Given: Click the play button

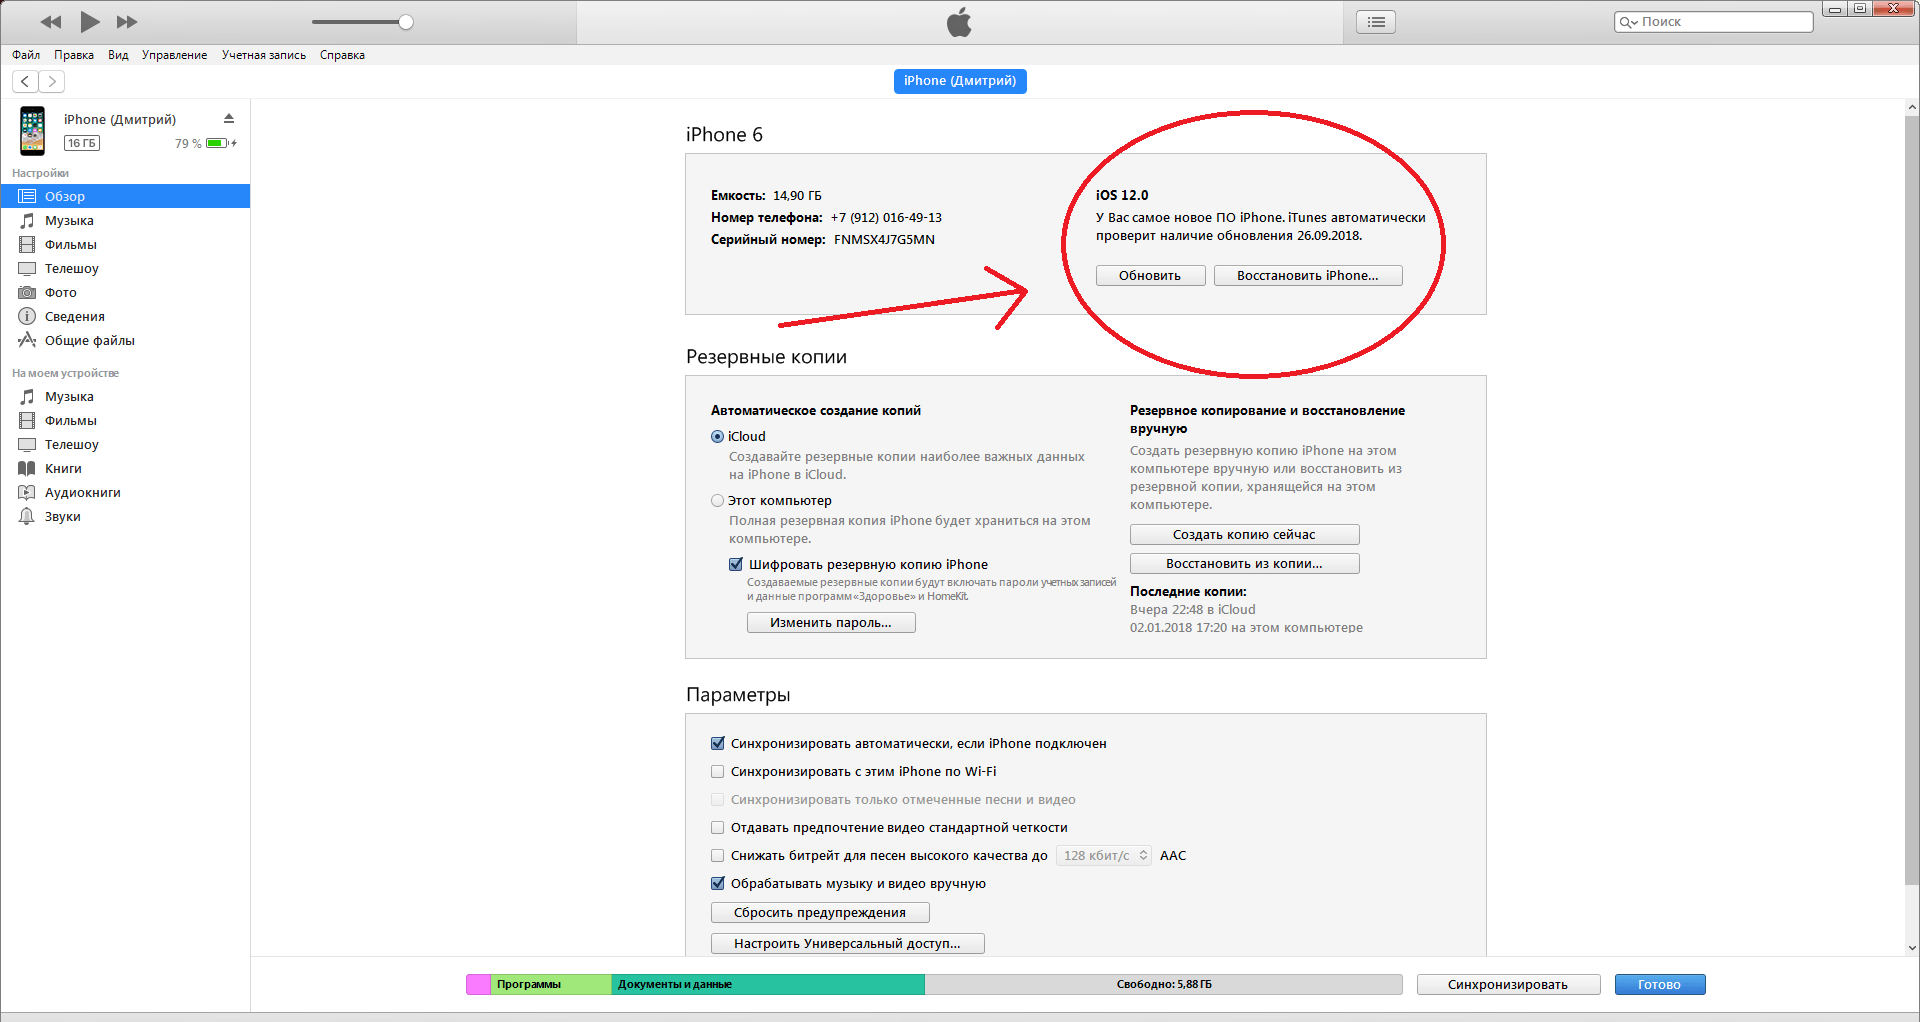Looking at the screenshot, I should [x=89, y=22].
